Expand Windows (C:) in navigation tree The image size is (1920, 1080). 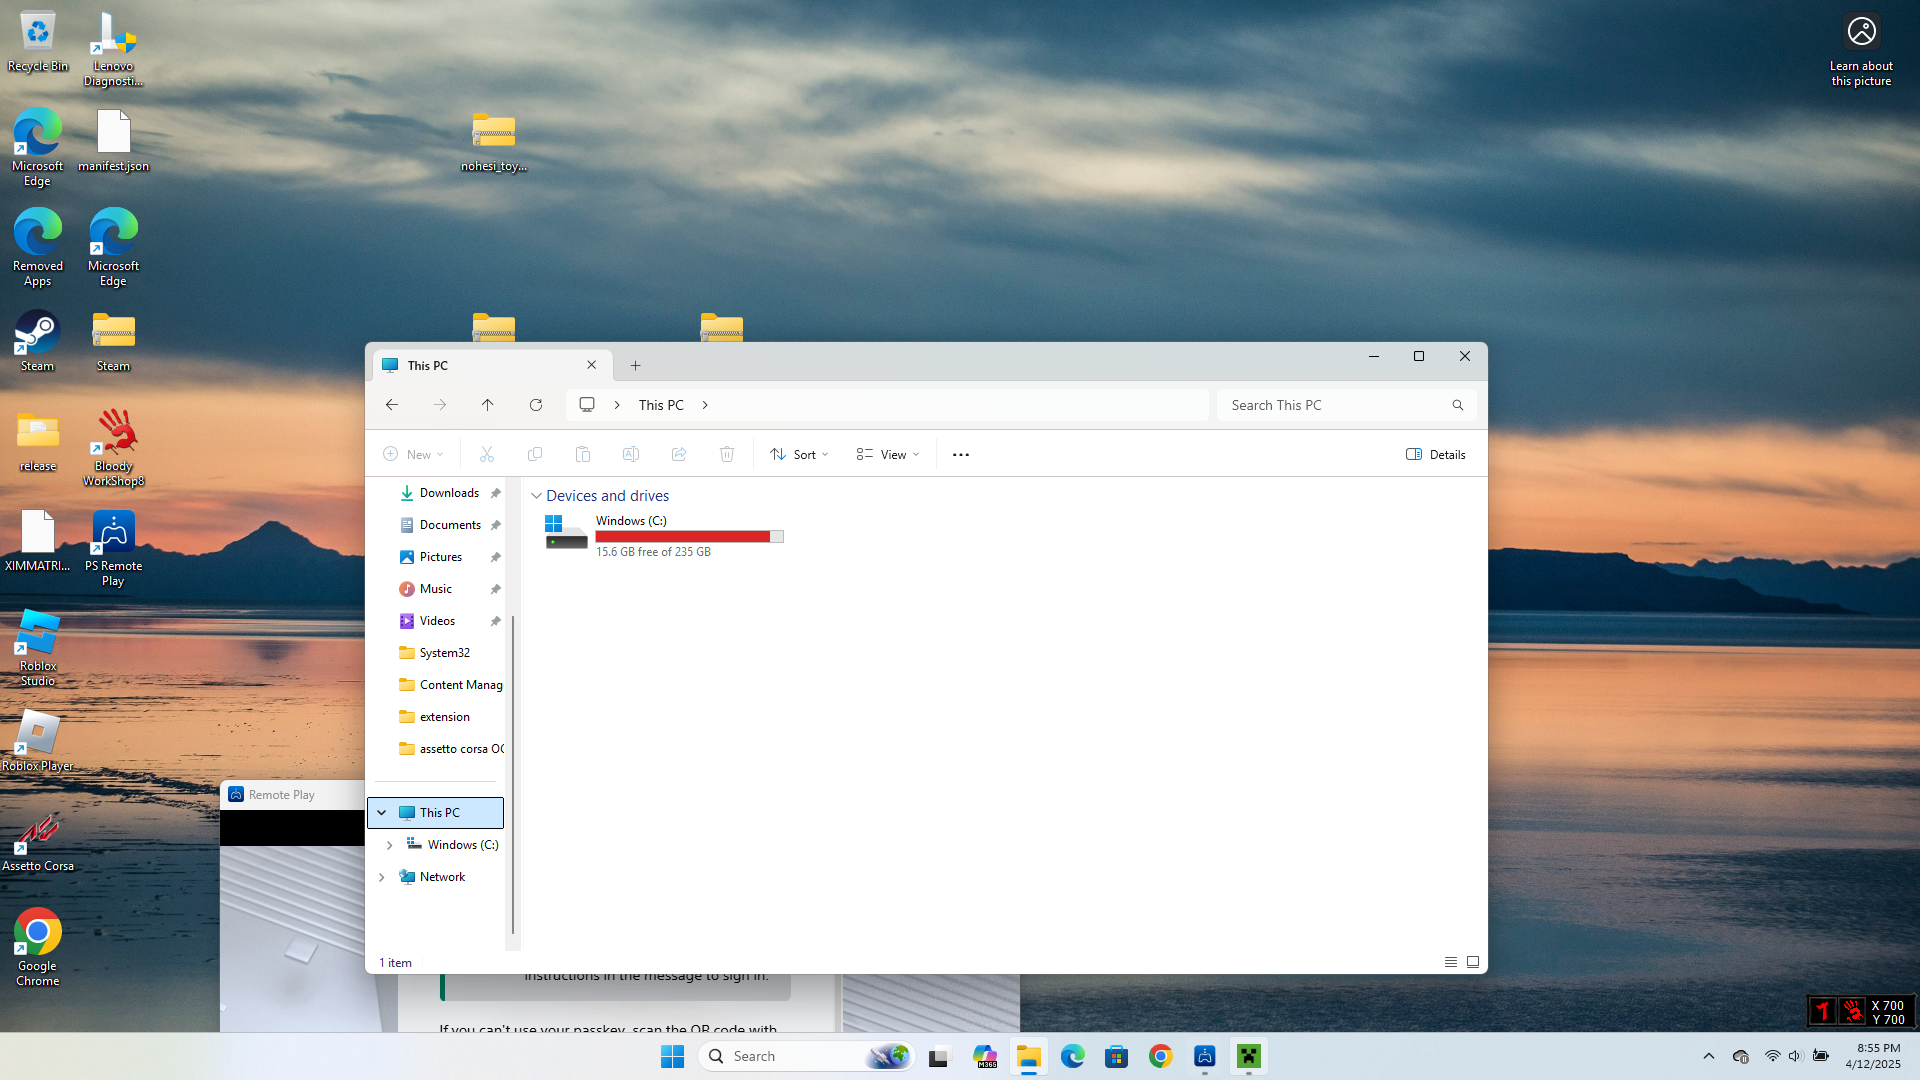390,845
